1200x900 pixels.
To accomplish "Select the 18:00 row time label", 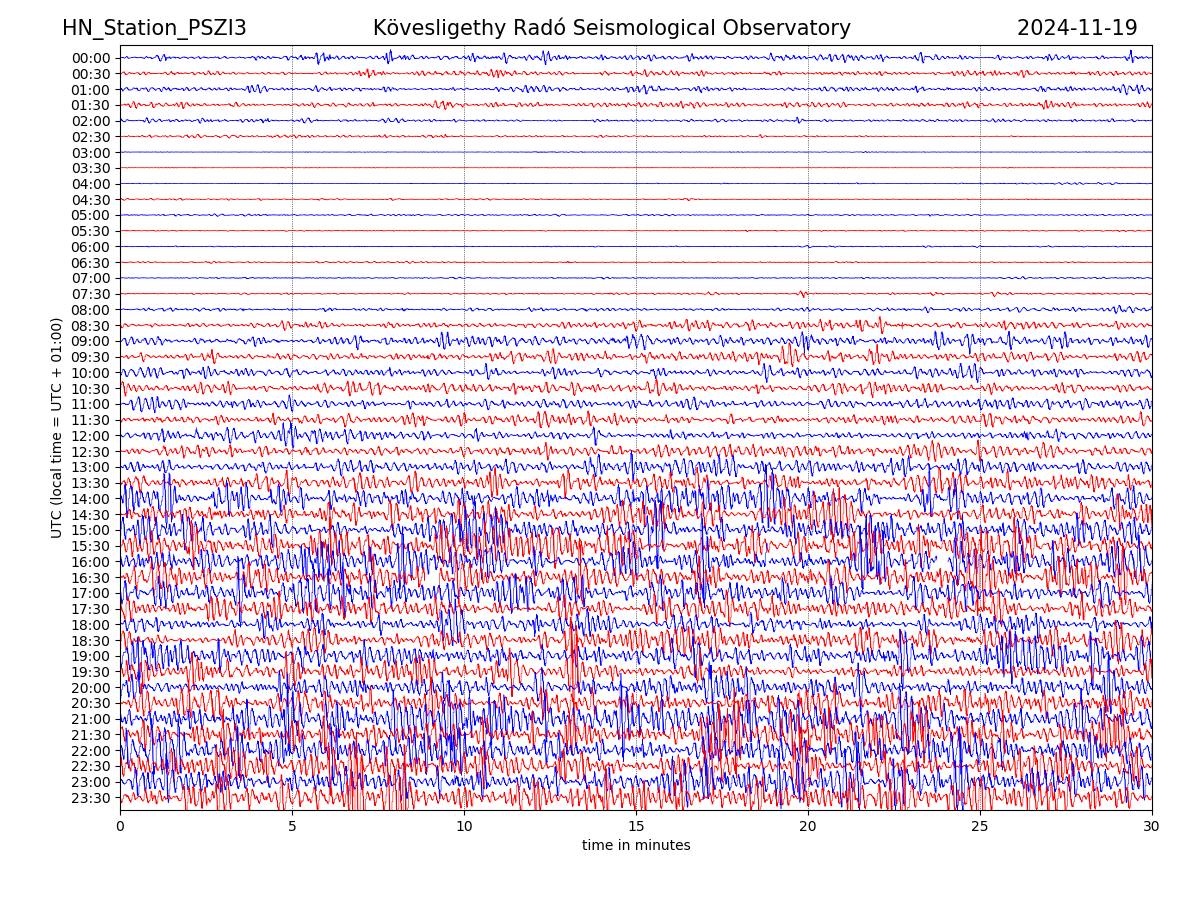I will click(x=91, y=625).
